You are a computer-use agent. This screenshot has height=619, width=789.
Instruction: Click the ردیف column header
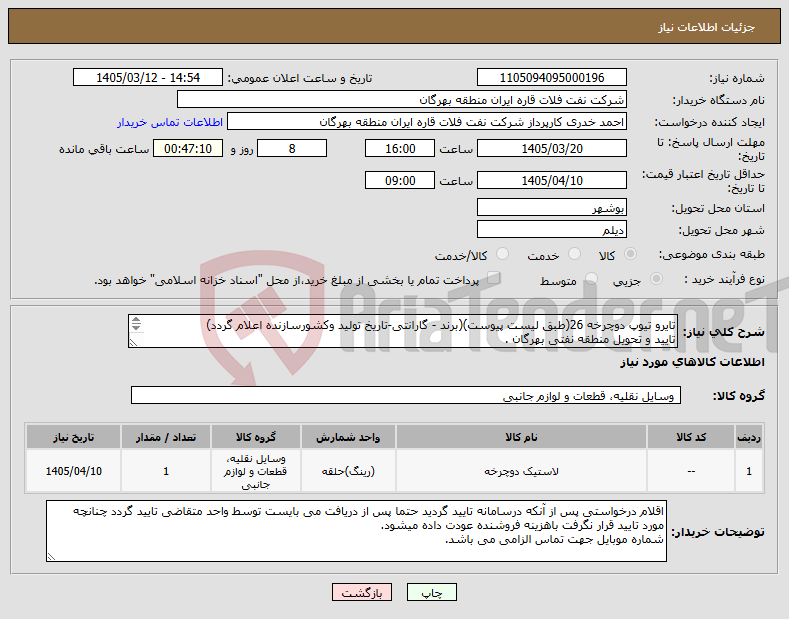(x=749, y=437)
